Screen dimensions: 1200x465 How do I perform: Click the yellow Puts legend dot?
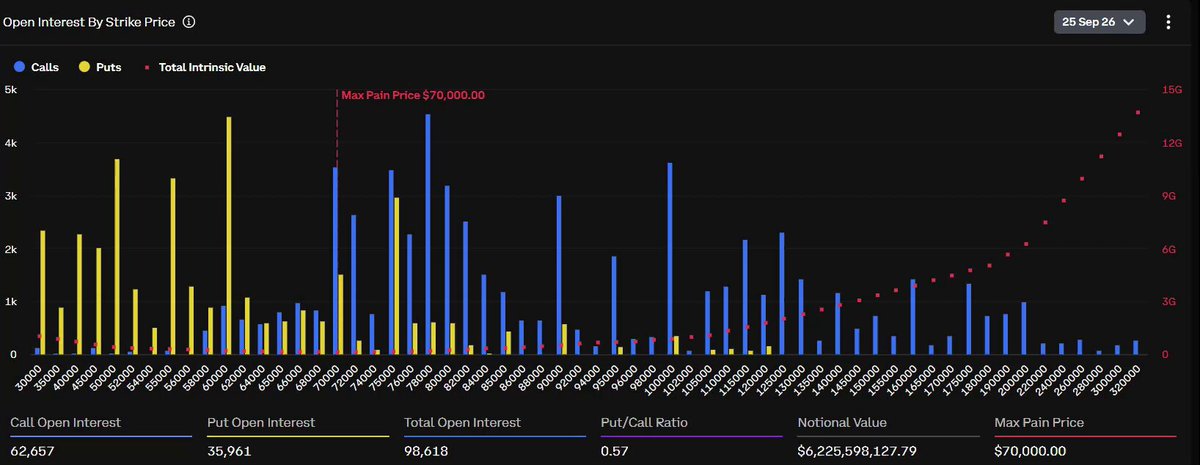tap(84, 67)
